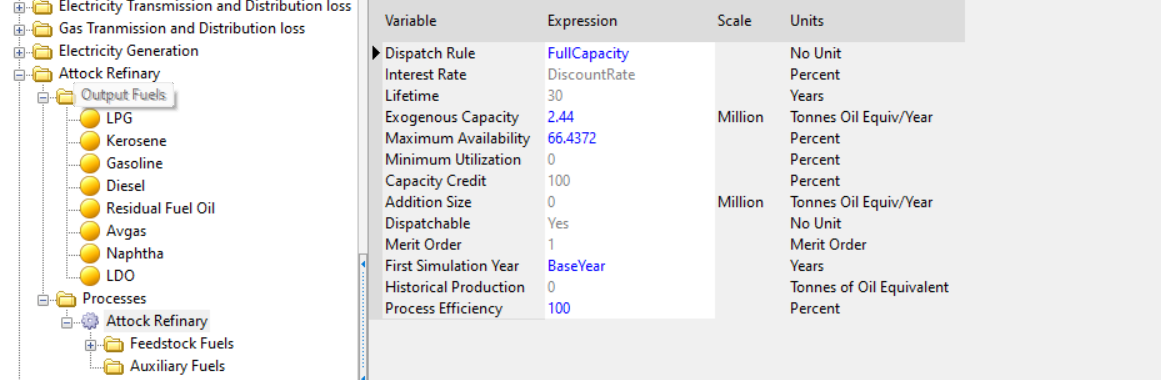Click the FullCapacity Dispatch Rule expression
The height and width of the screenshot is (380, 1161).
[588, 53]
